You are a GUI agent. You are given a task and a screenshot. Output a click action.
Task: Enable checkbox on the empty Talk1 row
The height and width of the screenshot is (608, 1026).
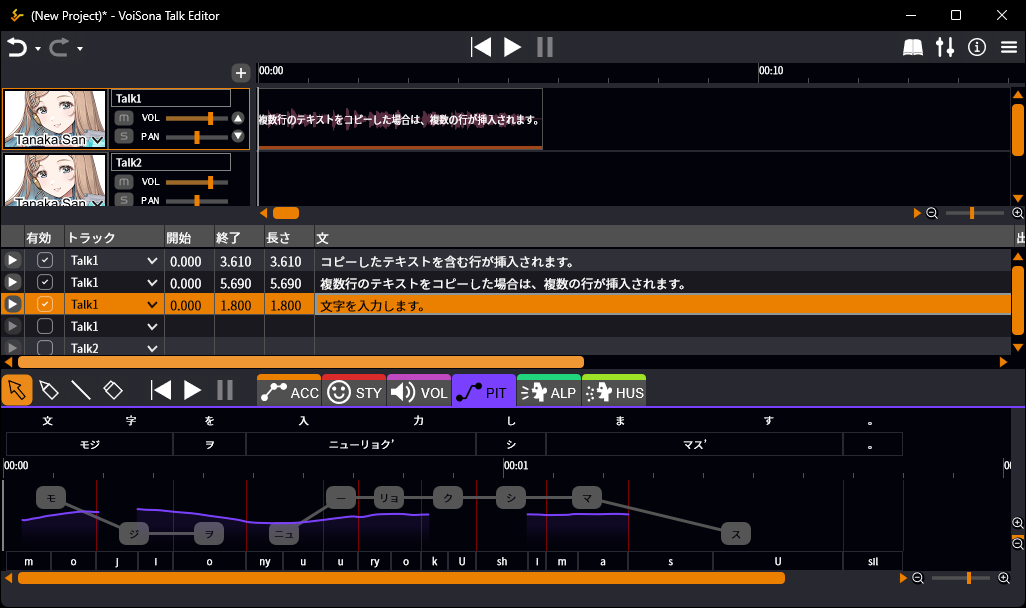tap(45, 326)
